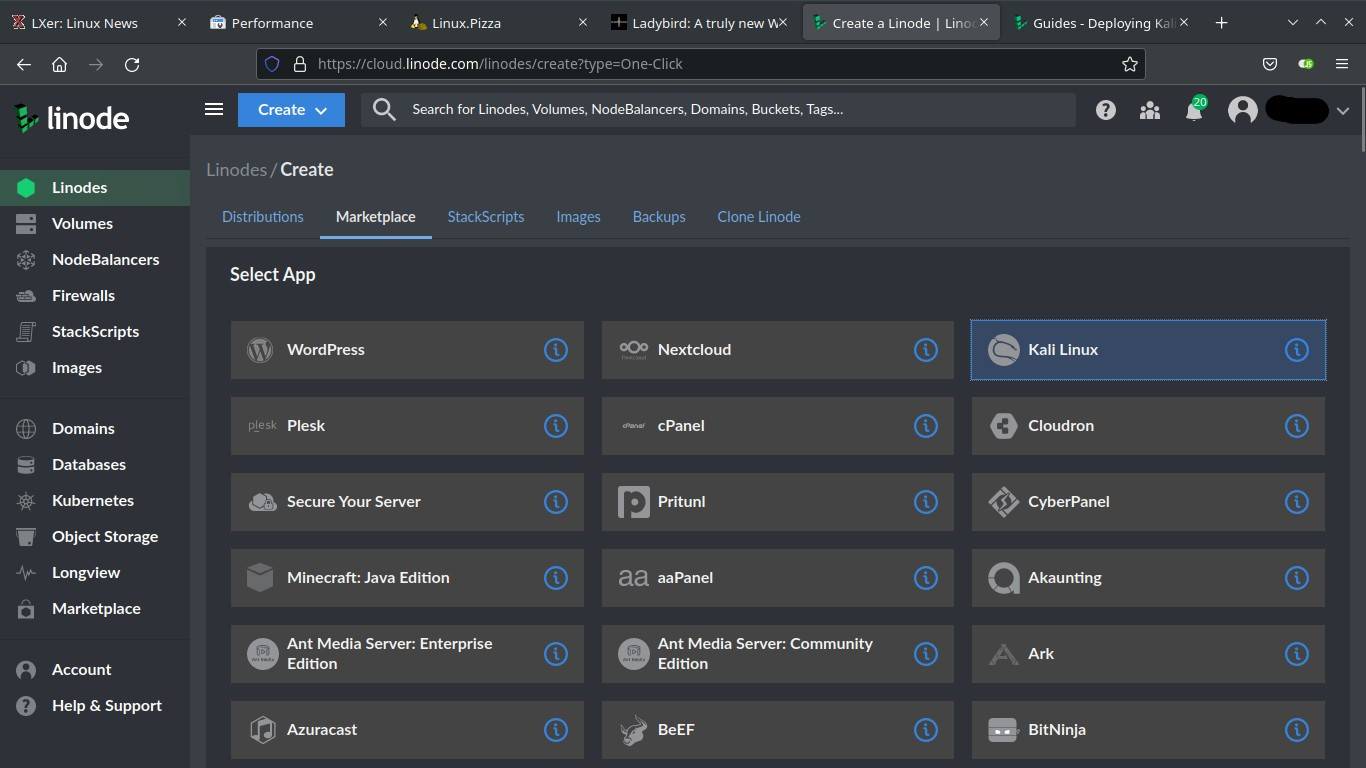Open the Clone Linode tab
Image resolution: width=1366 pixels, height=768 pixels.
[759, 217]
